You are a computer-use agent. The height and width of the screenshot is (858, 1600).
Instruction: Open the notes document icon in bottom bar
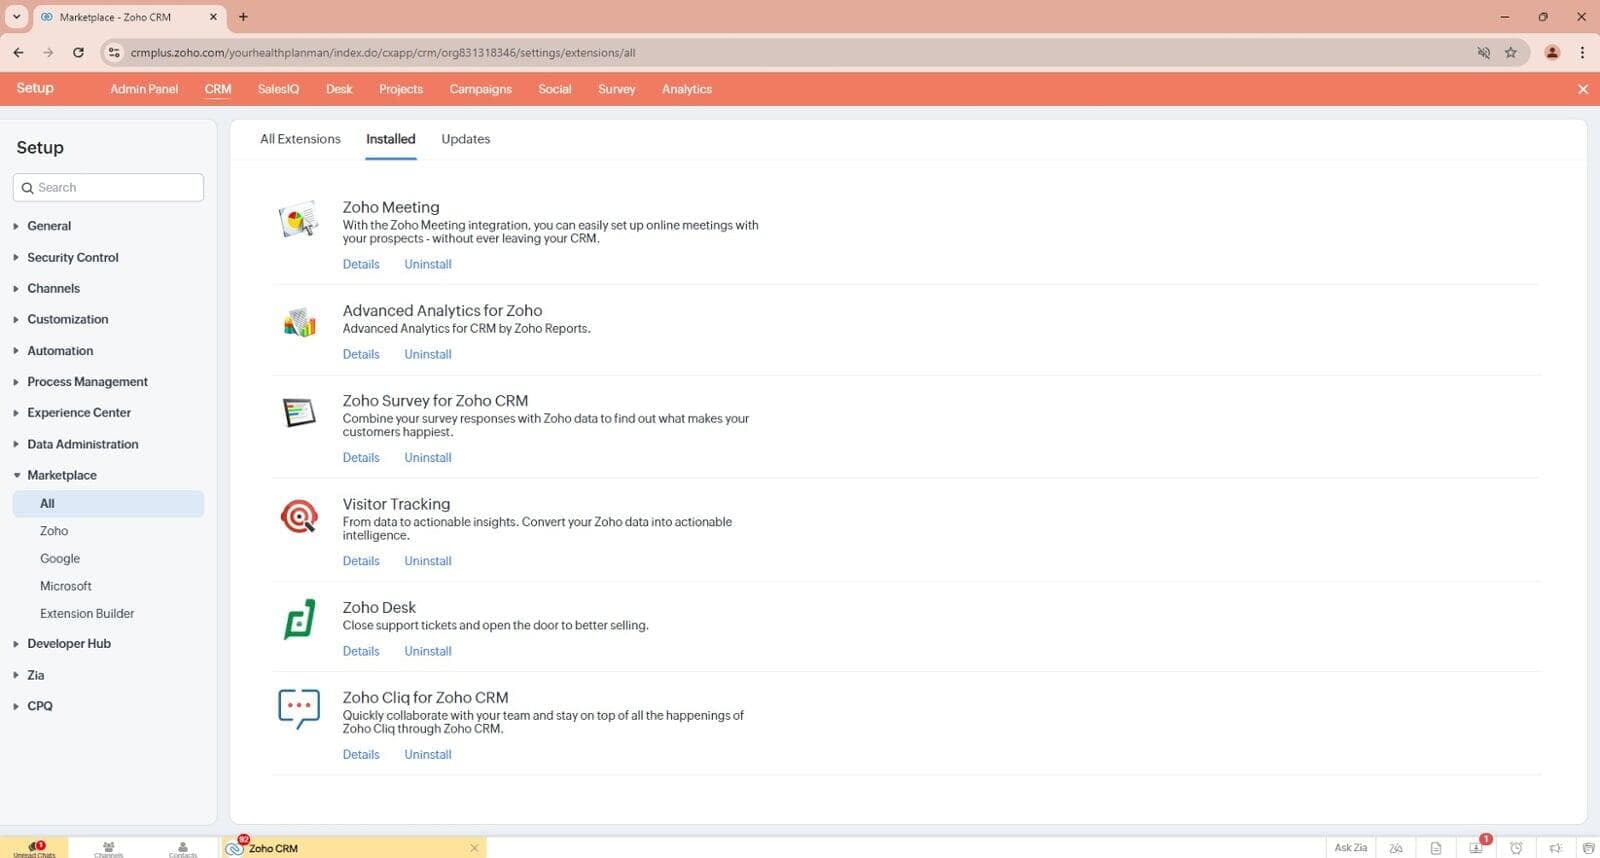click(1436, 848)
